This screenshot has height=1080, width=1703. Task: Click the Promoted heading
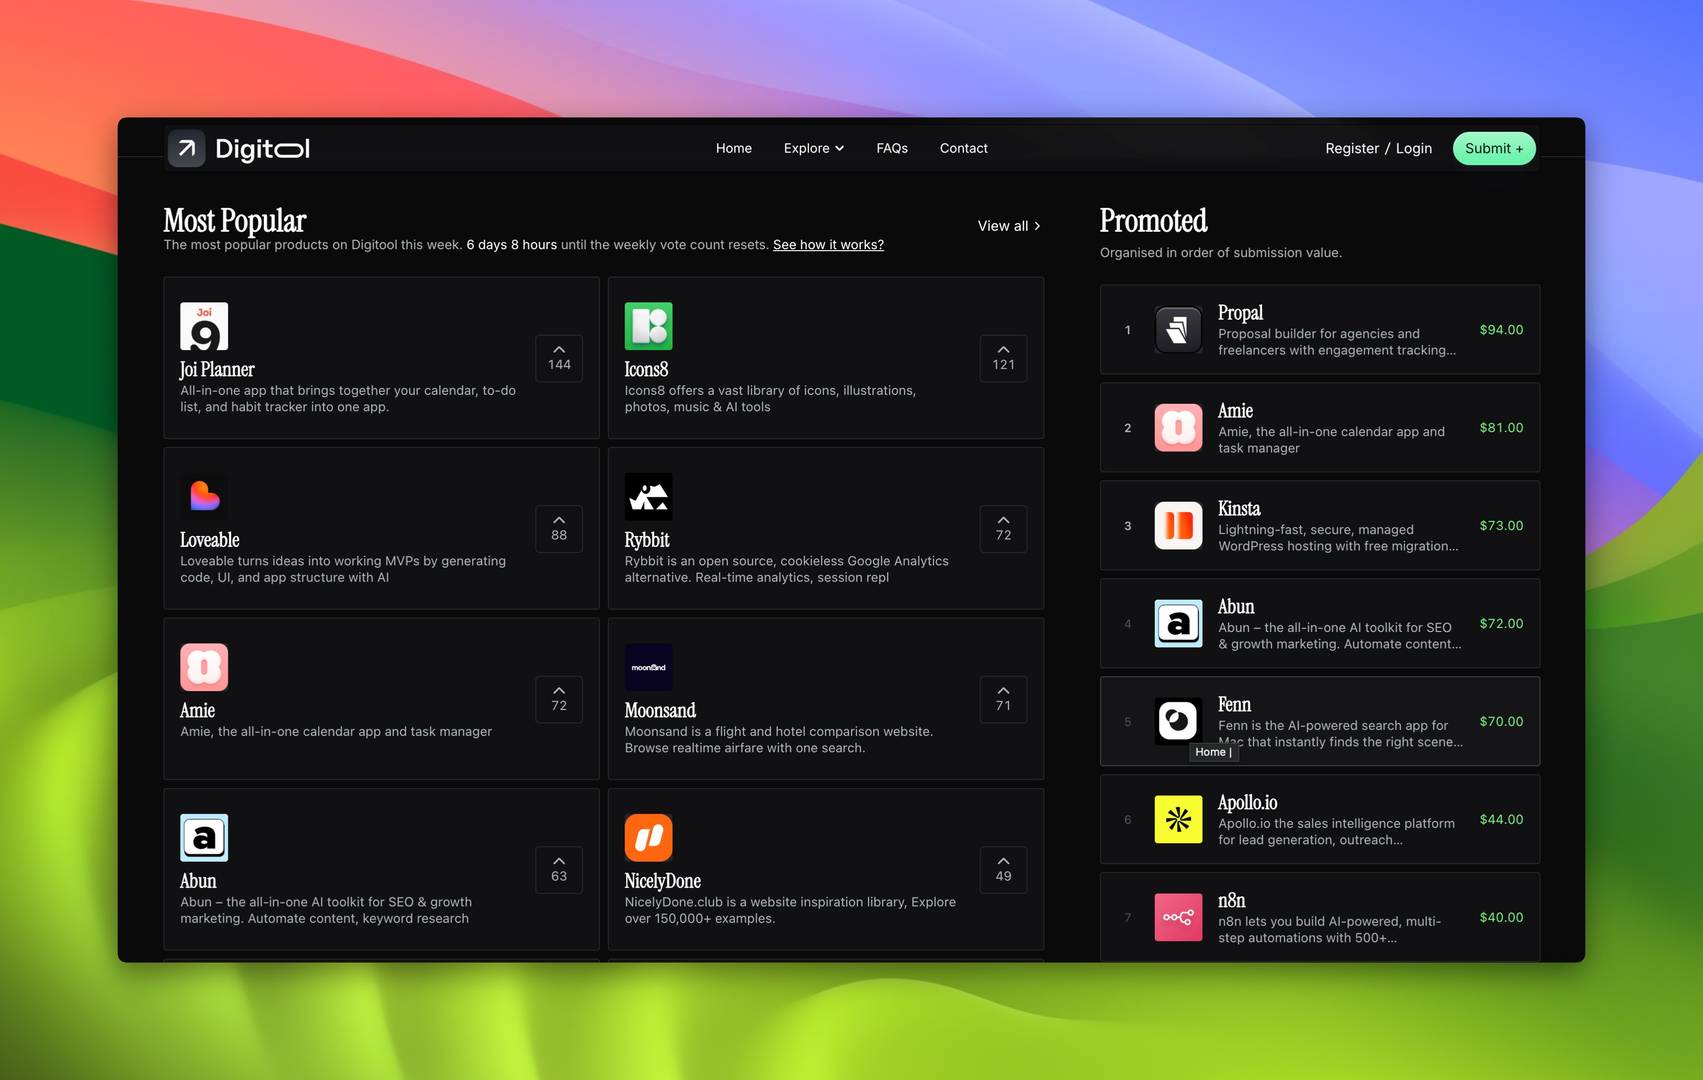coord(1153,221)
